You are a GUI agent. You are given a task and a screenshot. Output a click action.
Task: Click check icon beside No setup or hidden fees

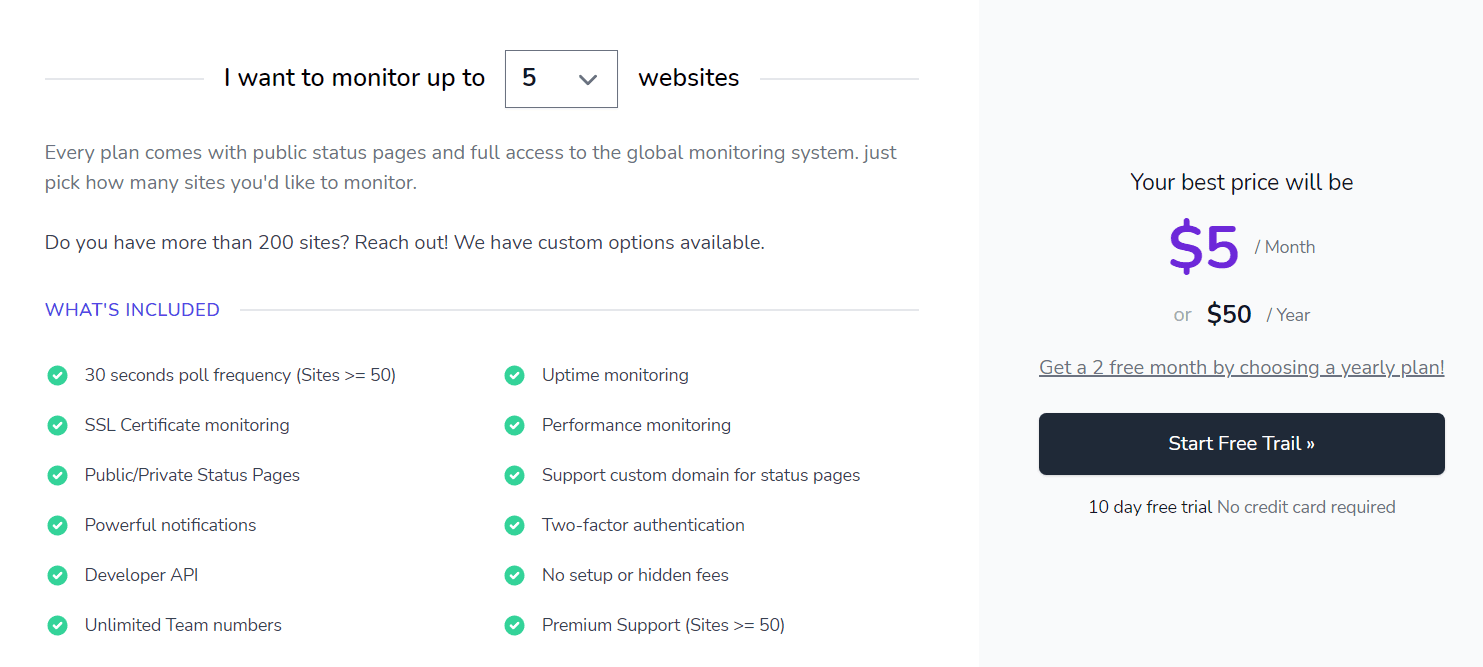(514, 575)
